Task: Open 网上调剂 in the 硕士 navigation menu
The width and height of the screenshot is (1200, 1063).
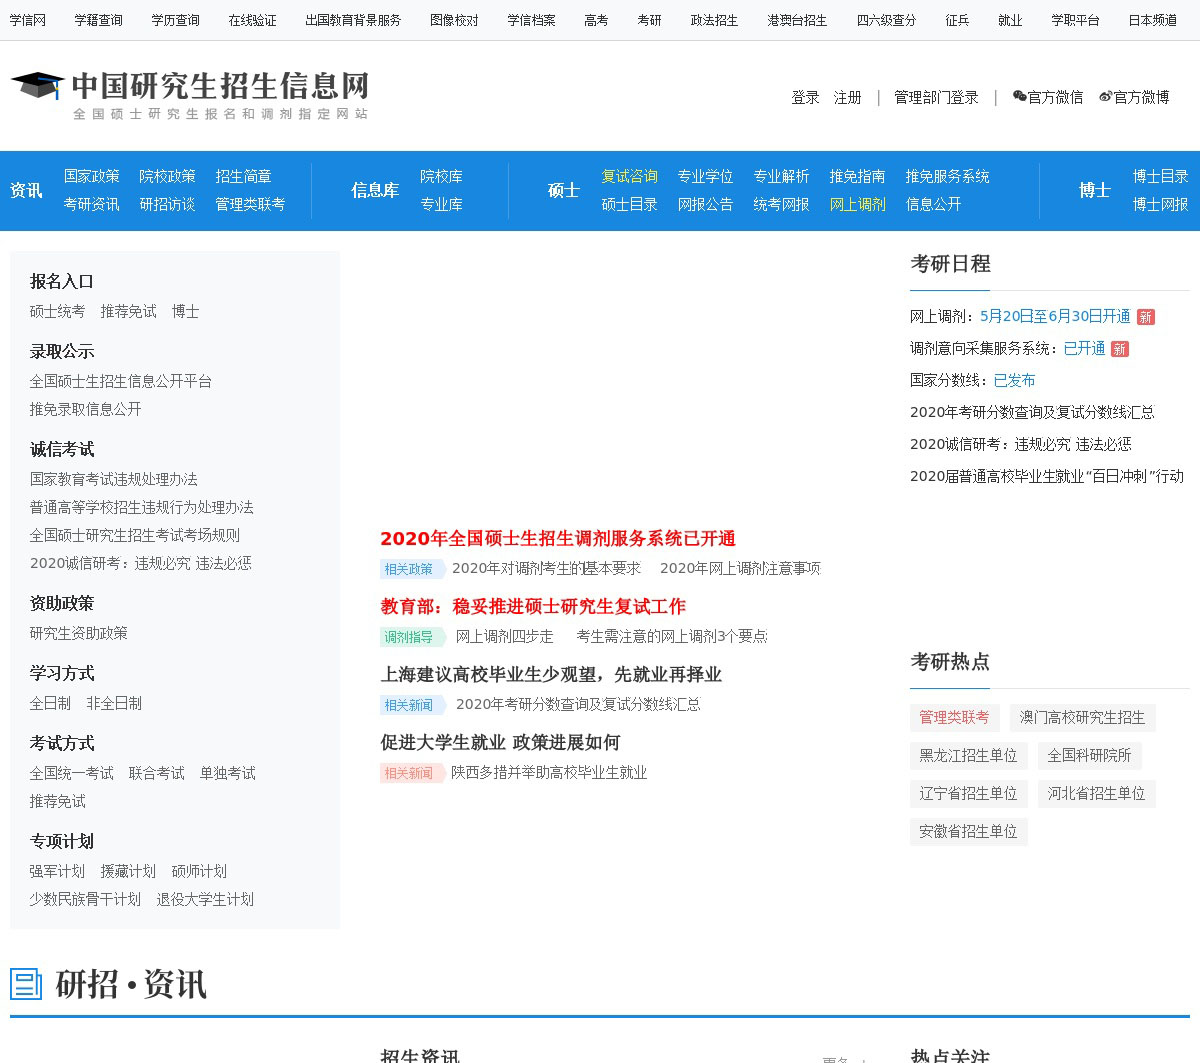Action: point(857,204)
